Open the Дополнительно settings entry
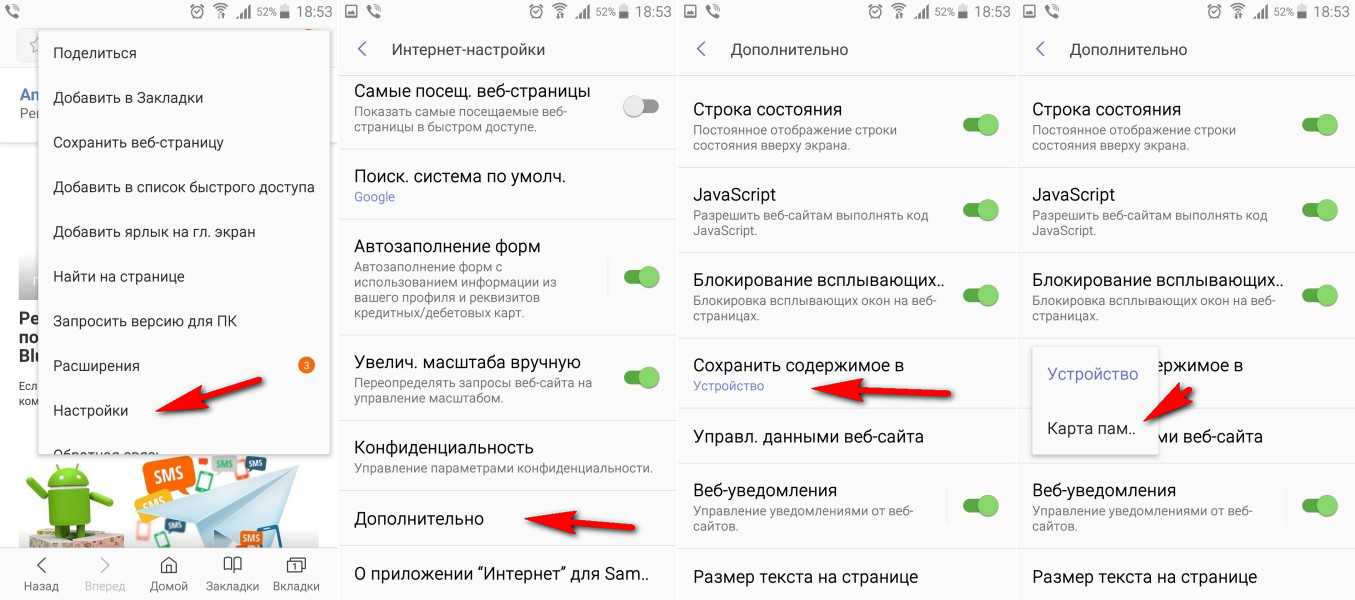The height and width of the screenshot is (600, 1355). point(509,519)
